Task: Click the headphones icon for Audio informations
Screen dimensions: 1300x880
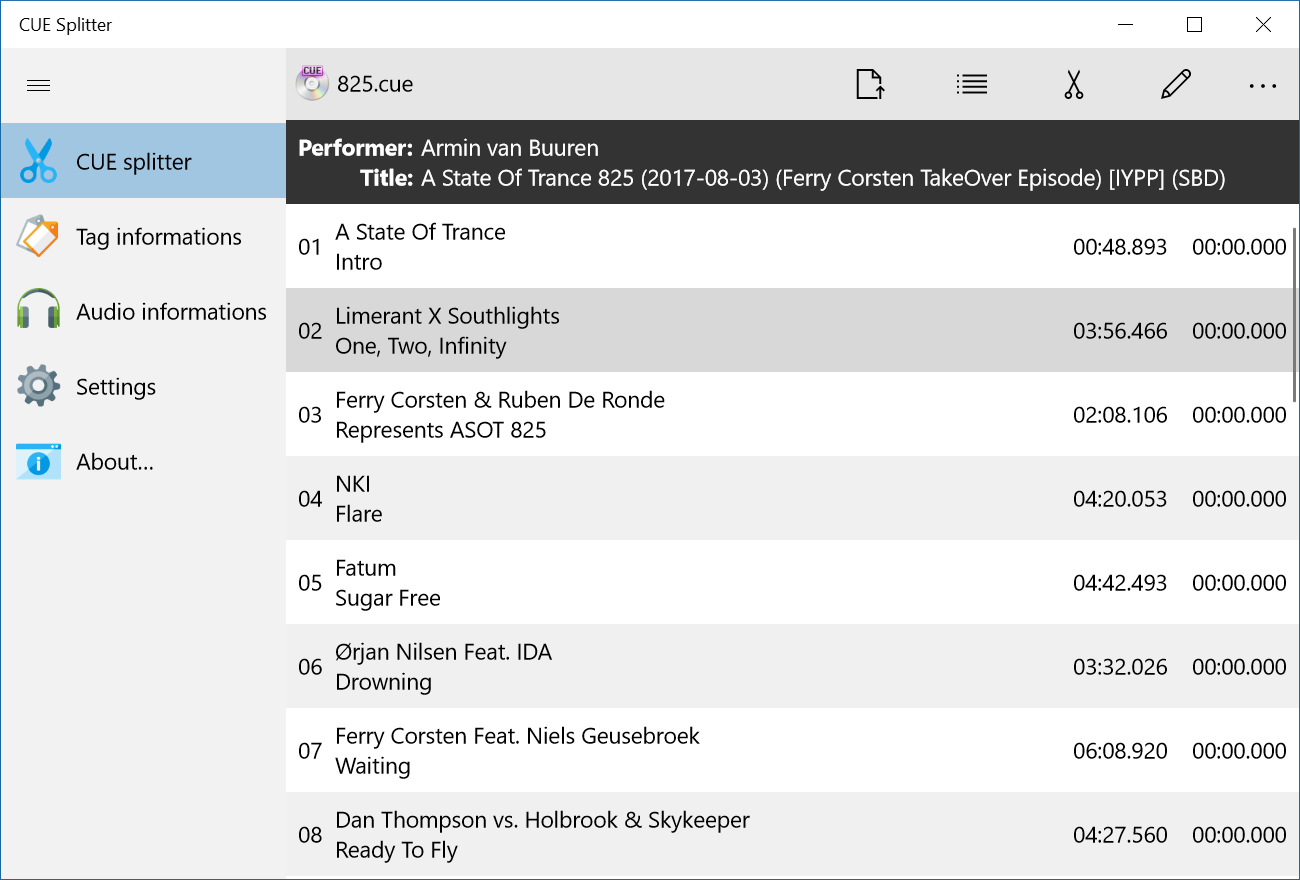Action: point(38,311)
